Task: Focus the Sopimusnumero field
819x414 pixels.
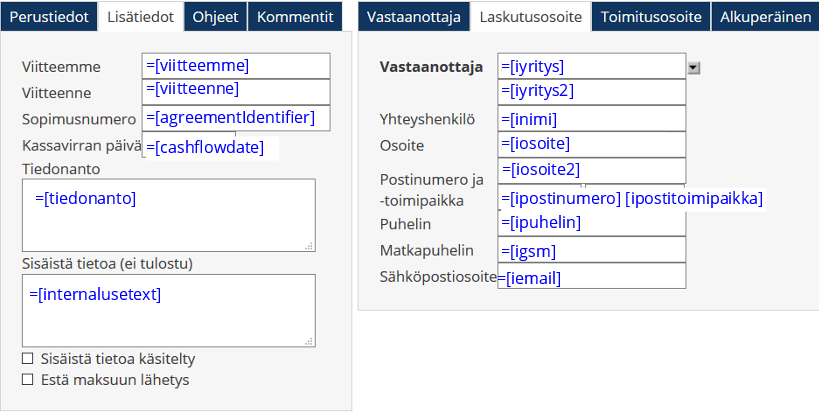Action: (x=237, y=118)
